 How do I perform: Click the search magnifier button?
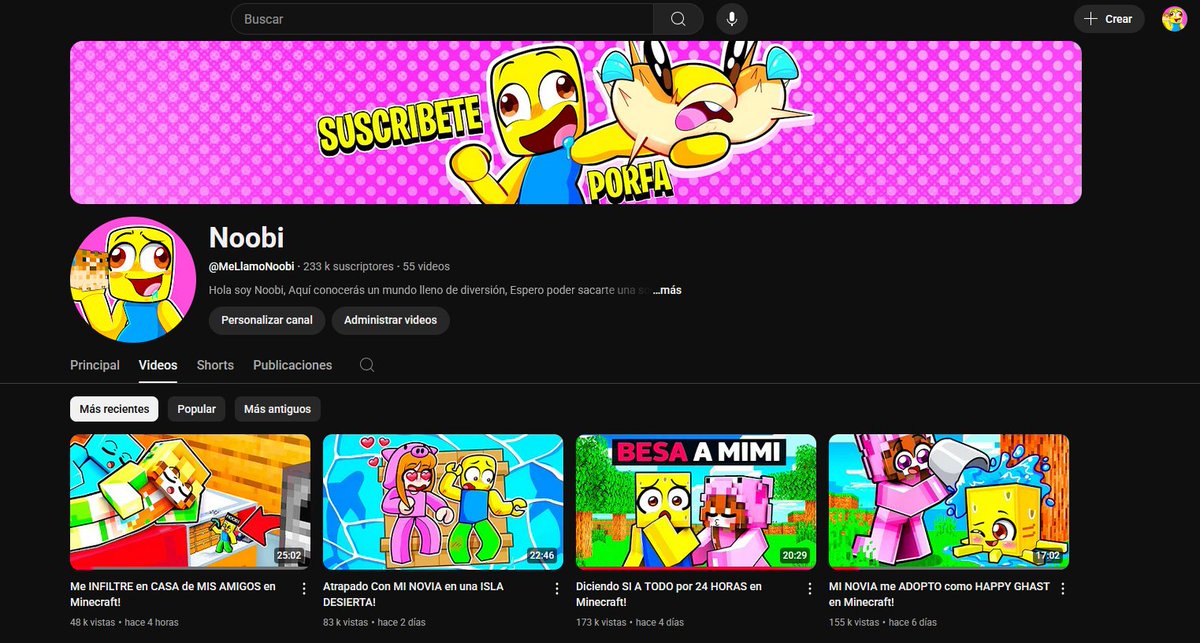pyautogui.click(x=678, y=19)
